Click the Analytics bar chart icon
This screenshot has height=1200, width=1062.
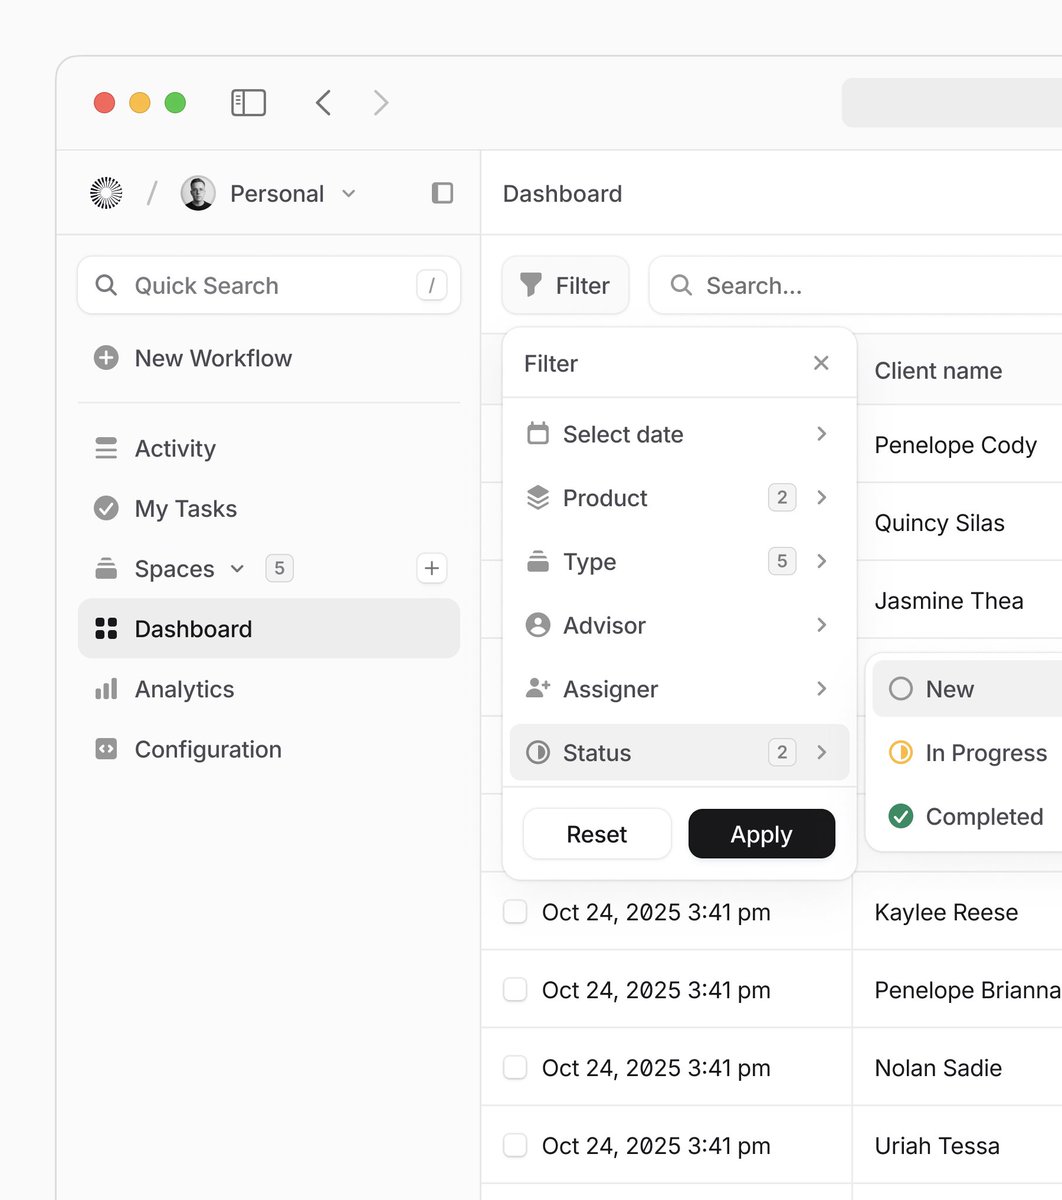(x=106, y=689)
